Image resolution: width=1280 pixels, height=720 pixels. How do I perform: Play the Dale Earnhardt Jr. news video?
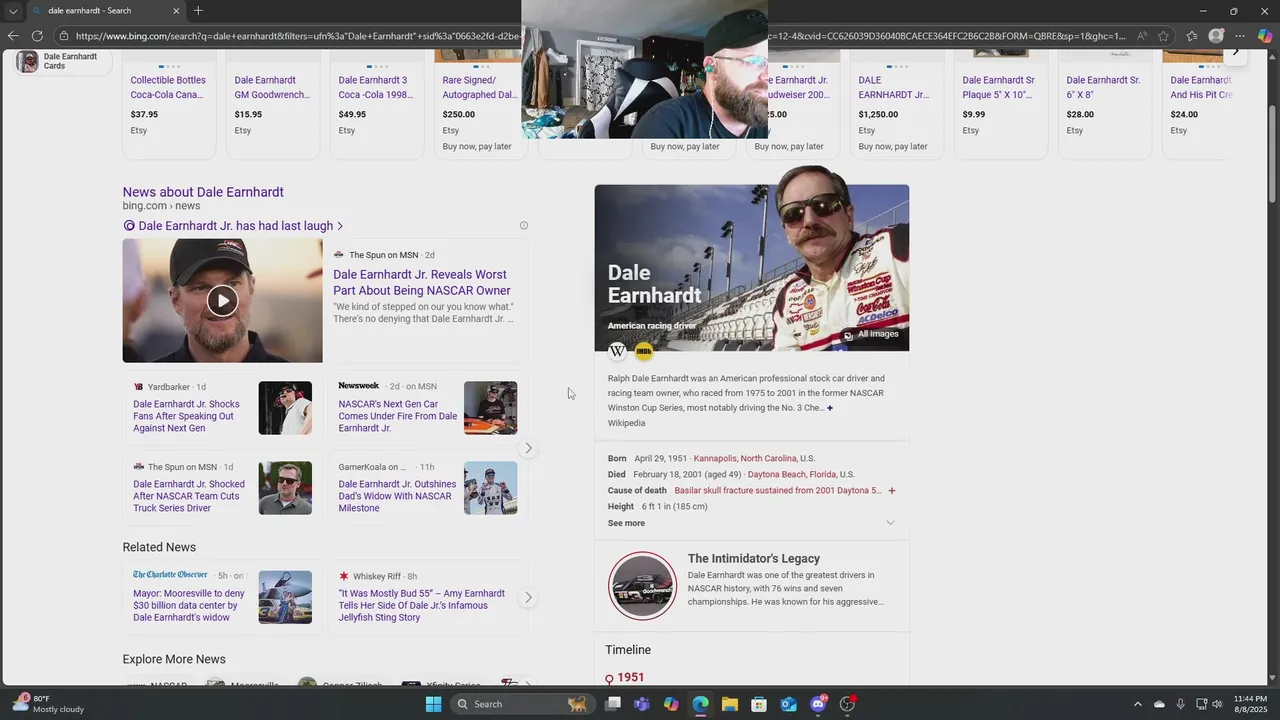[x=222, y=300]
